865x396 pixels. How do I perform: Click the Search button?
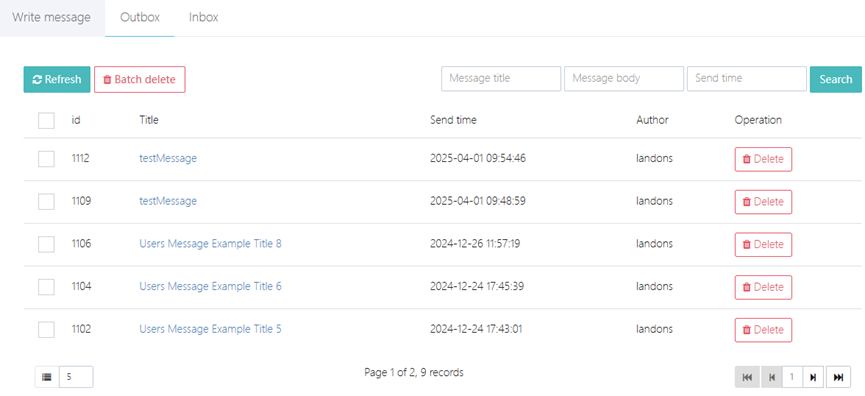(835, 79)
